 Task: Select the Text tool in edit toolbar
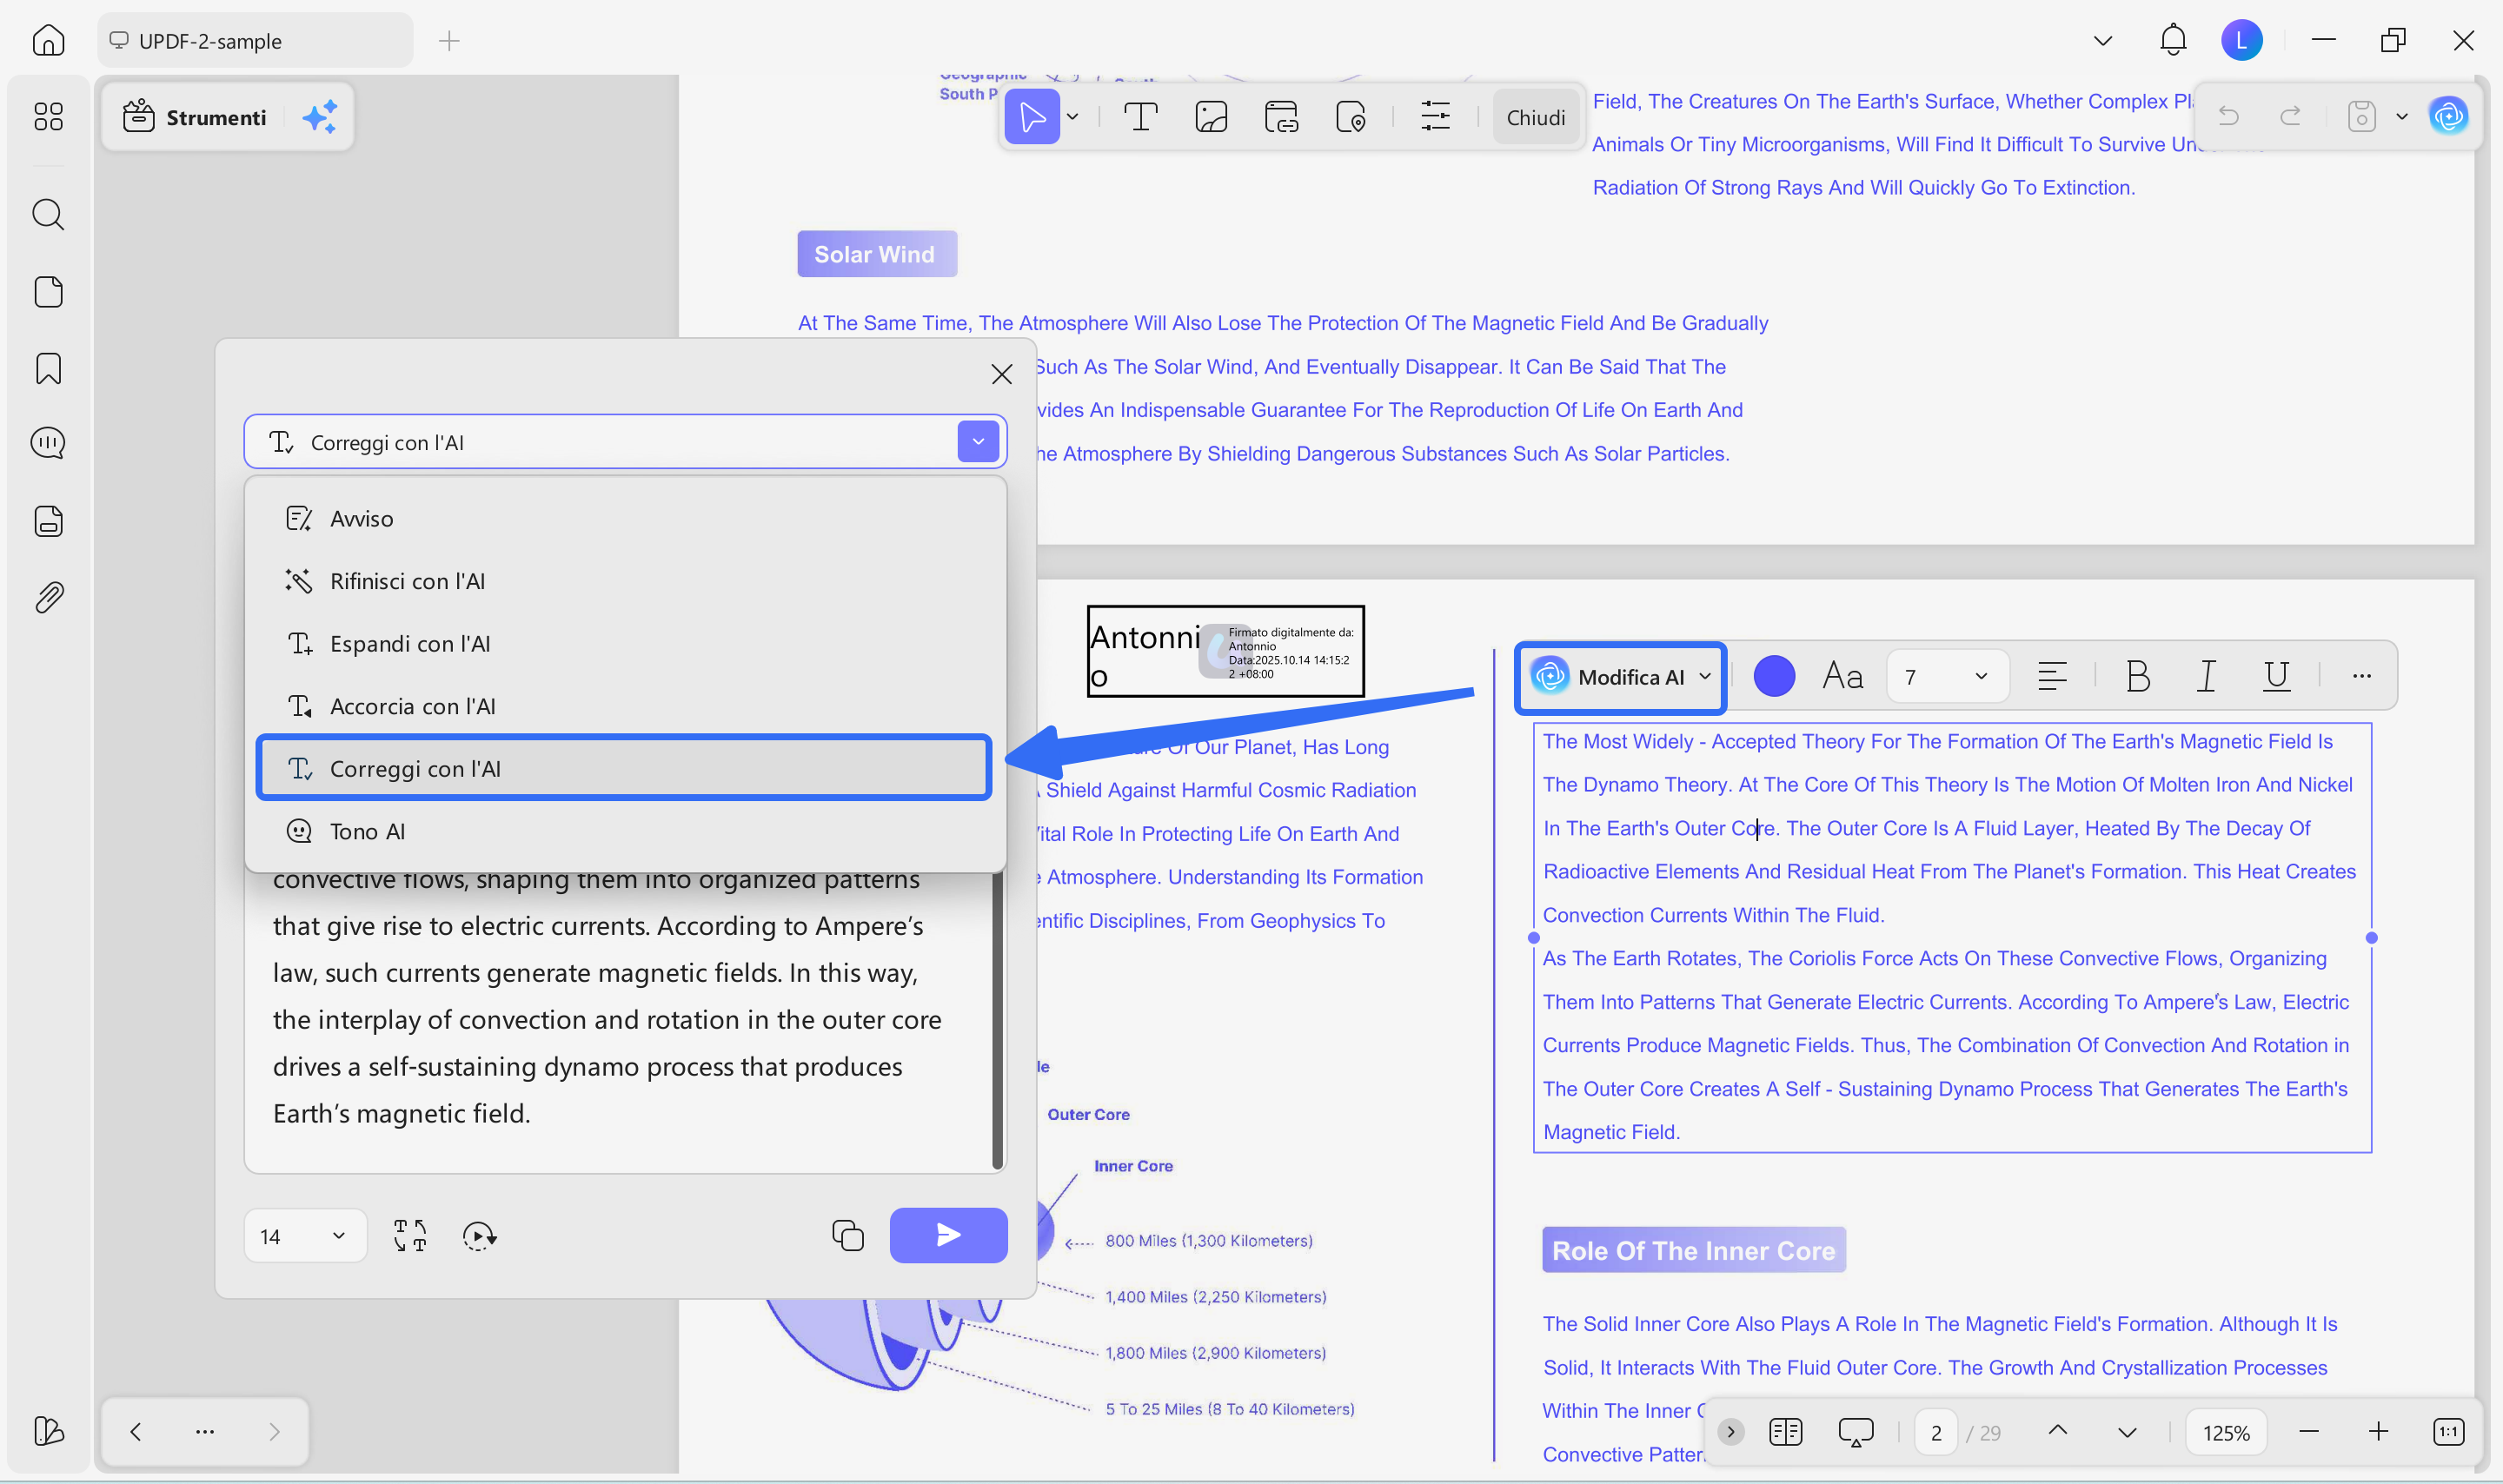pos(1140,117)
